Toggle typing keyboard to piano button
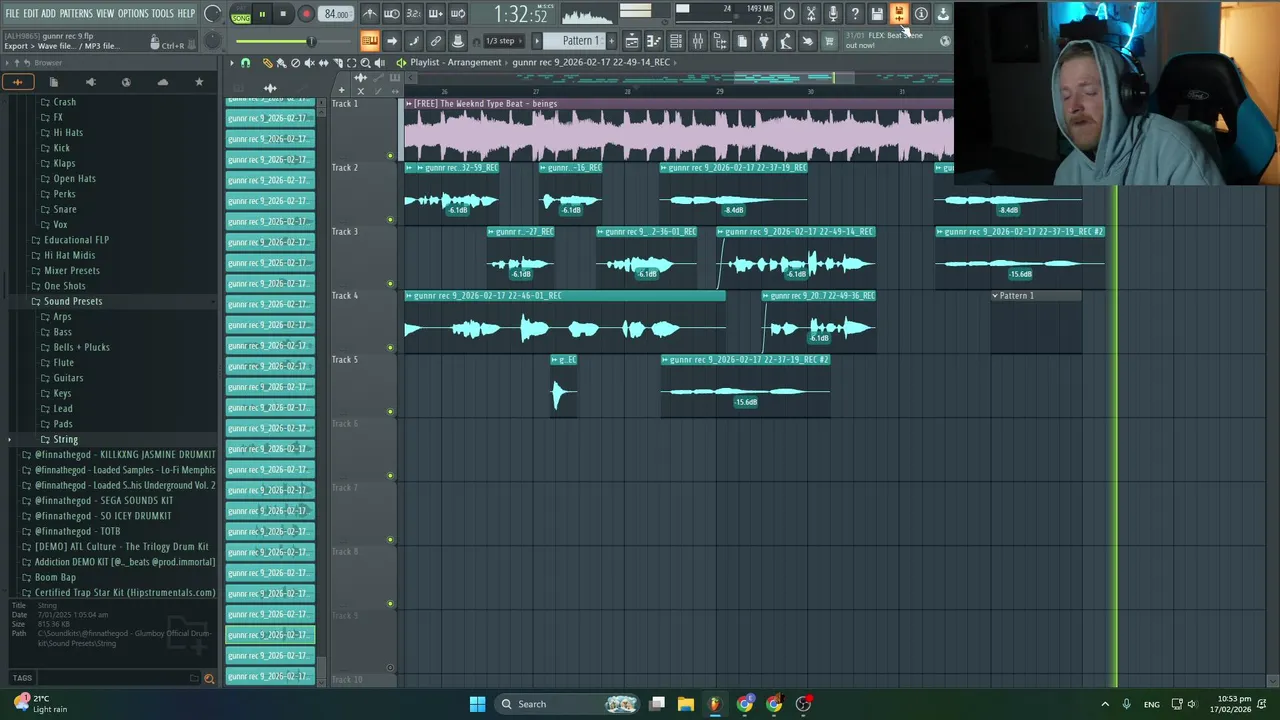The height and width of the screenshot is (720, 1280). pos(370,41)
